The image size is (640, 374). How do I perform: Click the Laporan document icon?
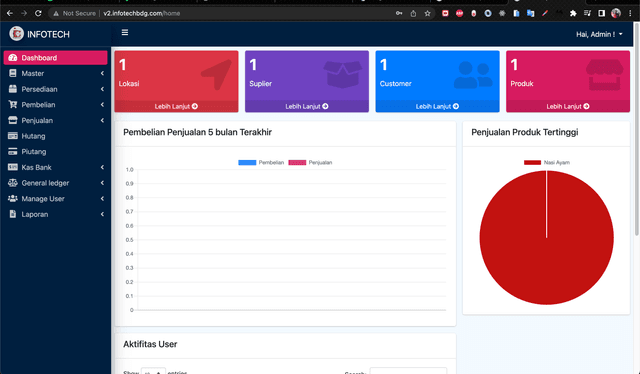tap(13, 214)
